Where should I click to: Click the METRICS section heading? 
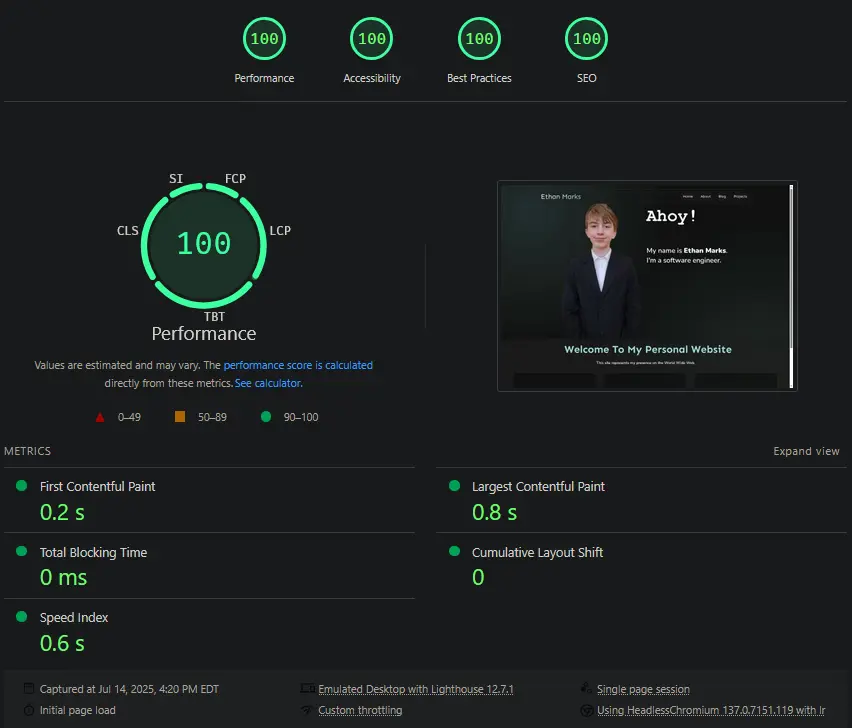27,451
